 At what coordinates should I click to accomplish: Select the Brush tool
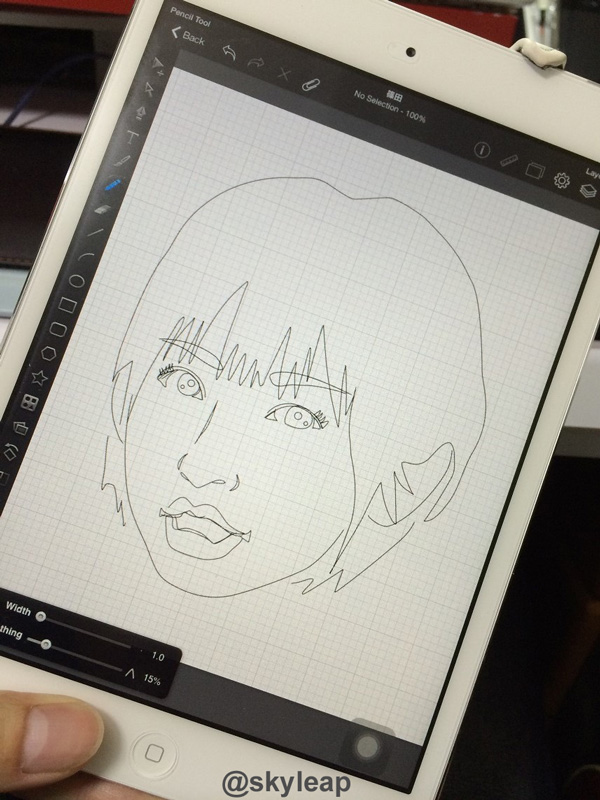click(122, 162)
